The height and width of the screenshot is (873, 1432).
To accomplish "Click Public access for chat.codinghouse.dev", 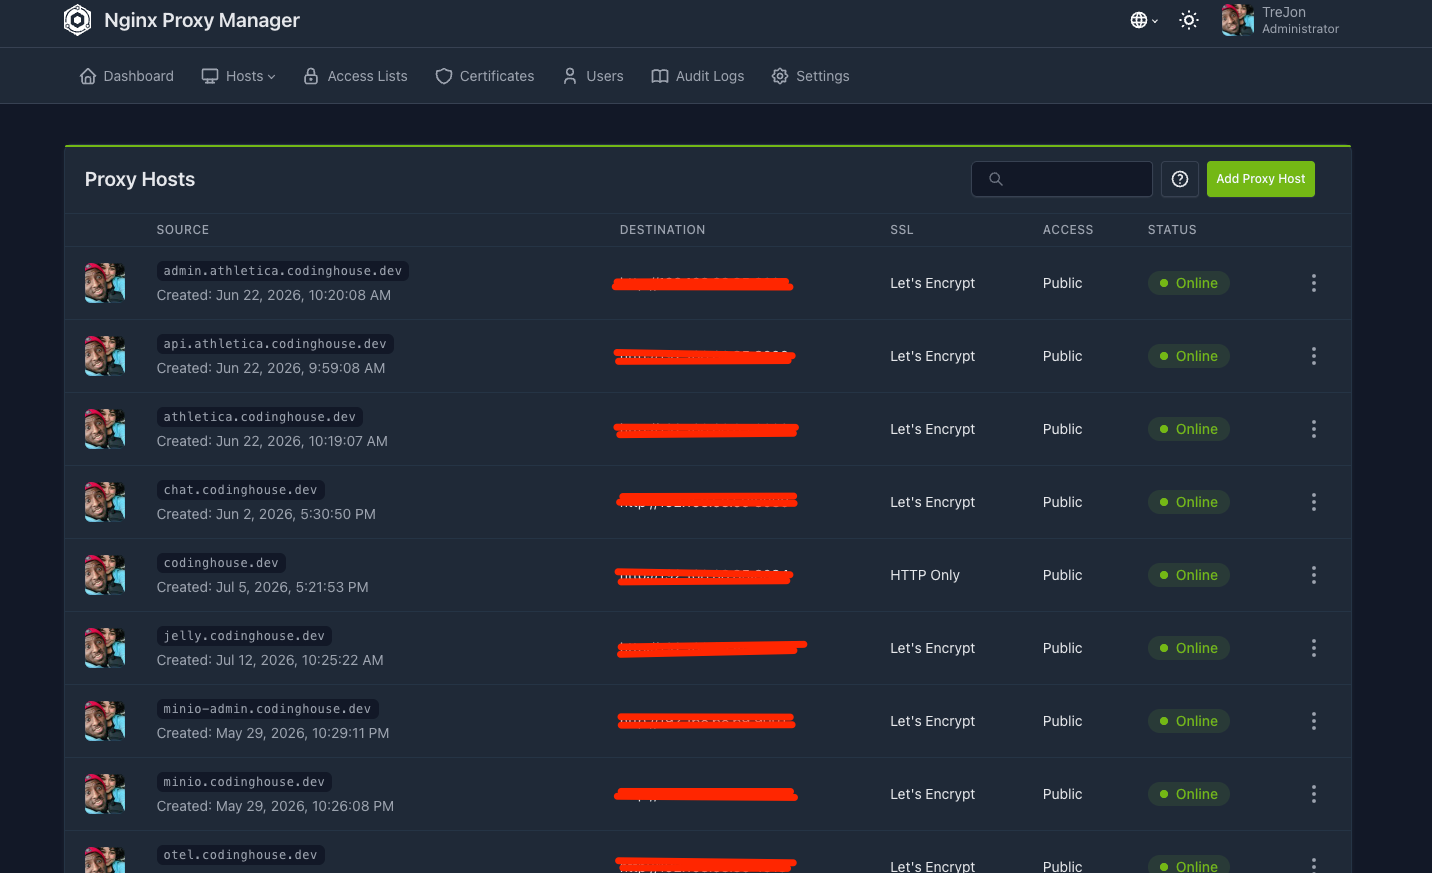I will (x=1062, y=502).
